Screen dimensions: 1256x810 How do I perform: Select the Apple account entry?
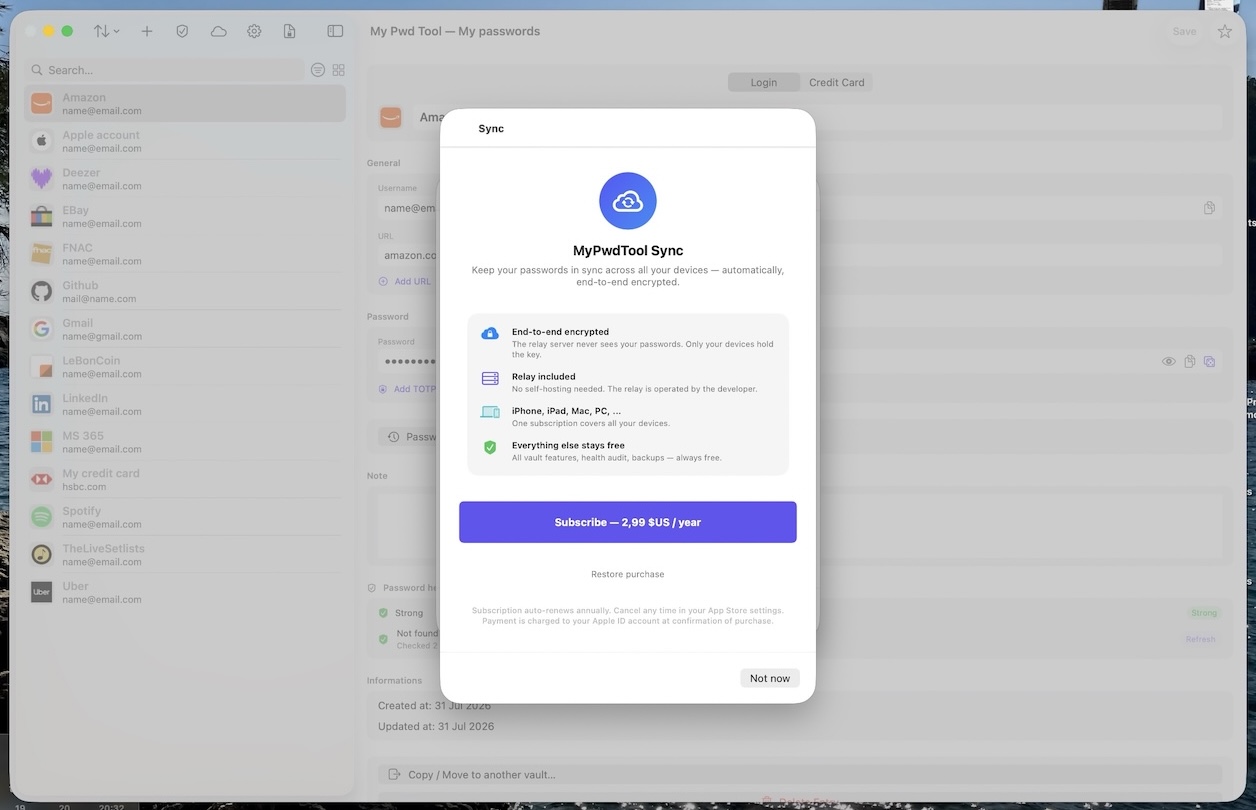pyautogui.click(x=185, y=141)
